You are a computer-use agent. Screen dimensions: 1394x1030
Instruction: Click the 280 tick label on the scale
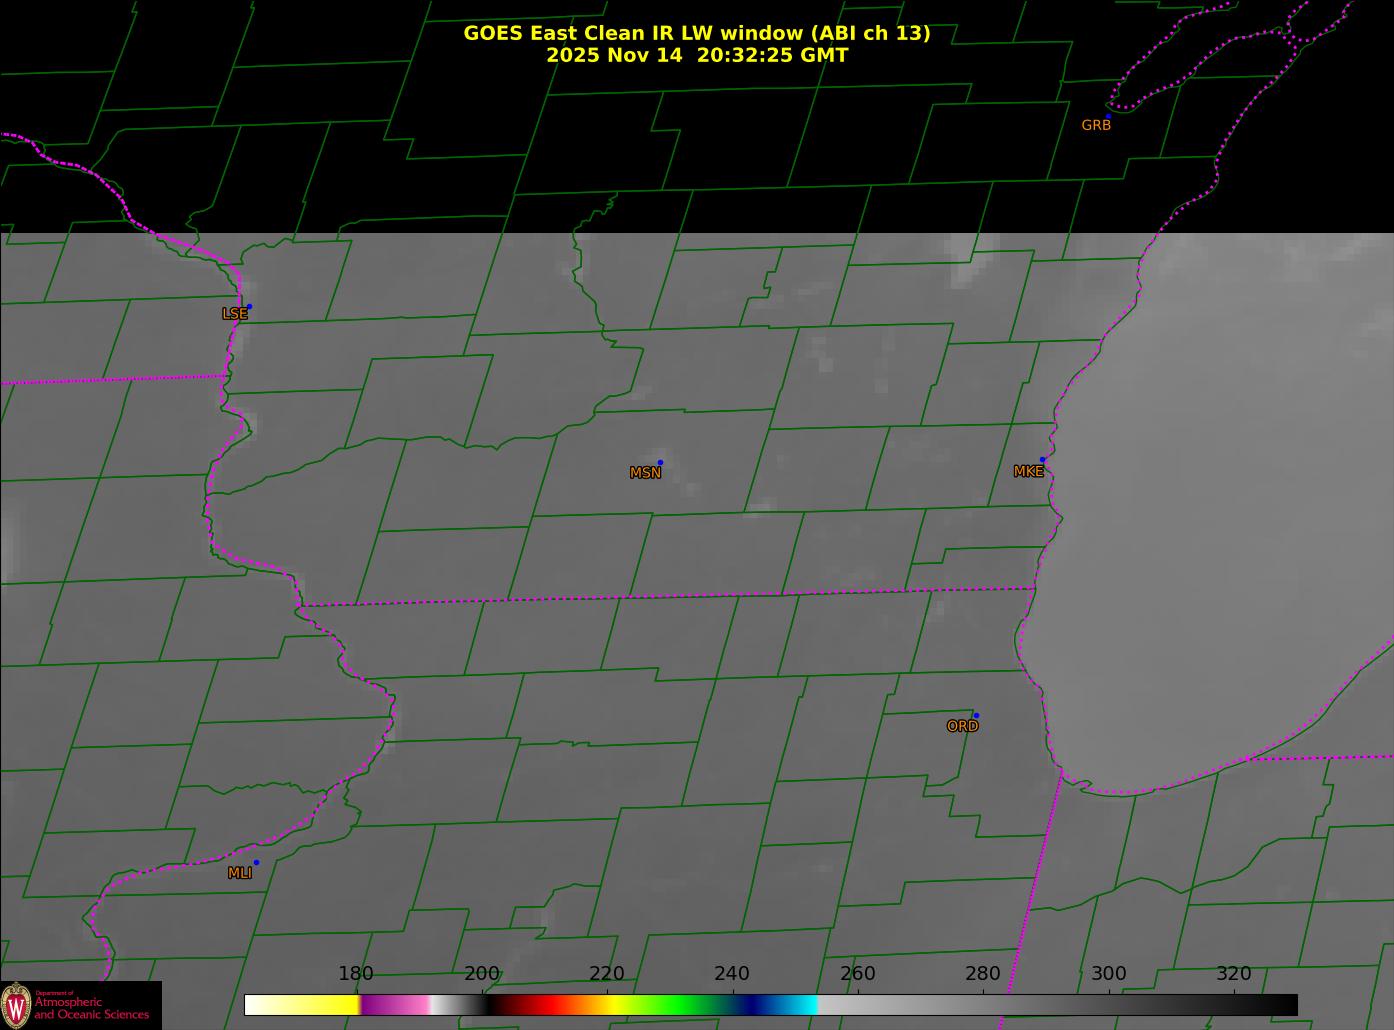(982, 974)
